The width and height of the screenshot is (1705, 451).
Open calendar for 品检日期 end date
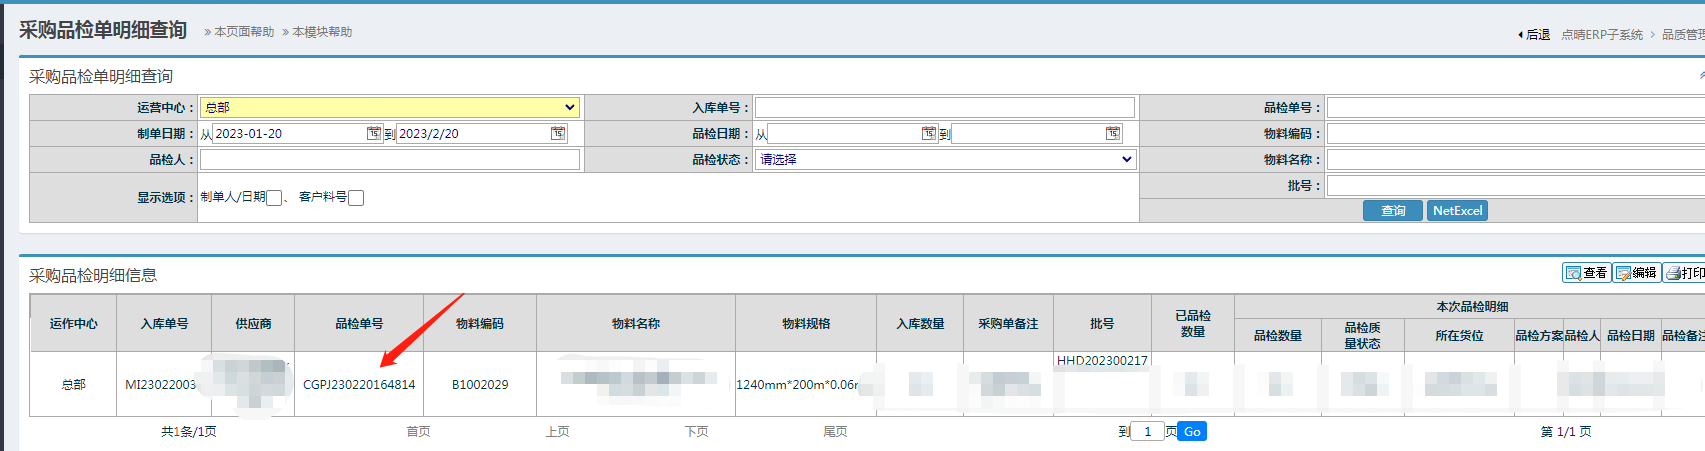1113,133
